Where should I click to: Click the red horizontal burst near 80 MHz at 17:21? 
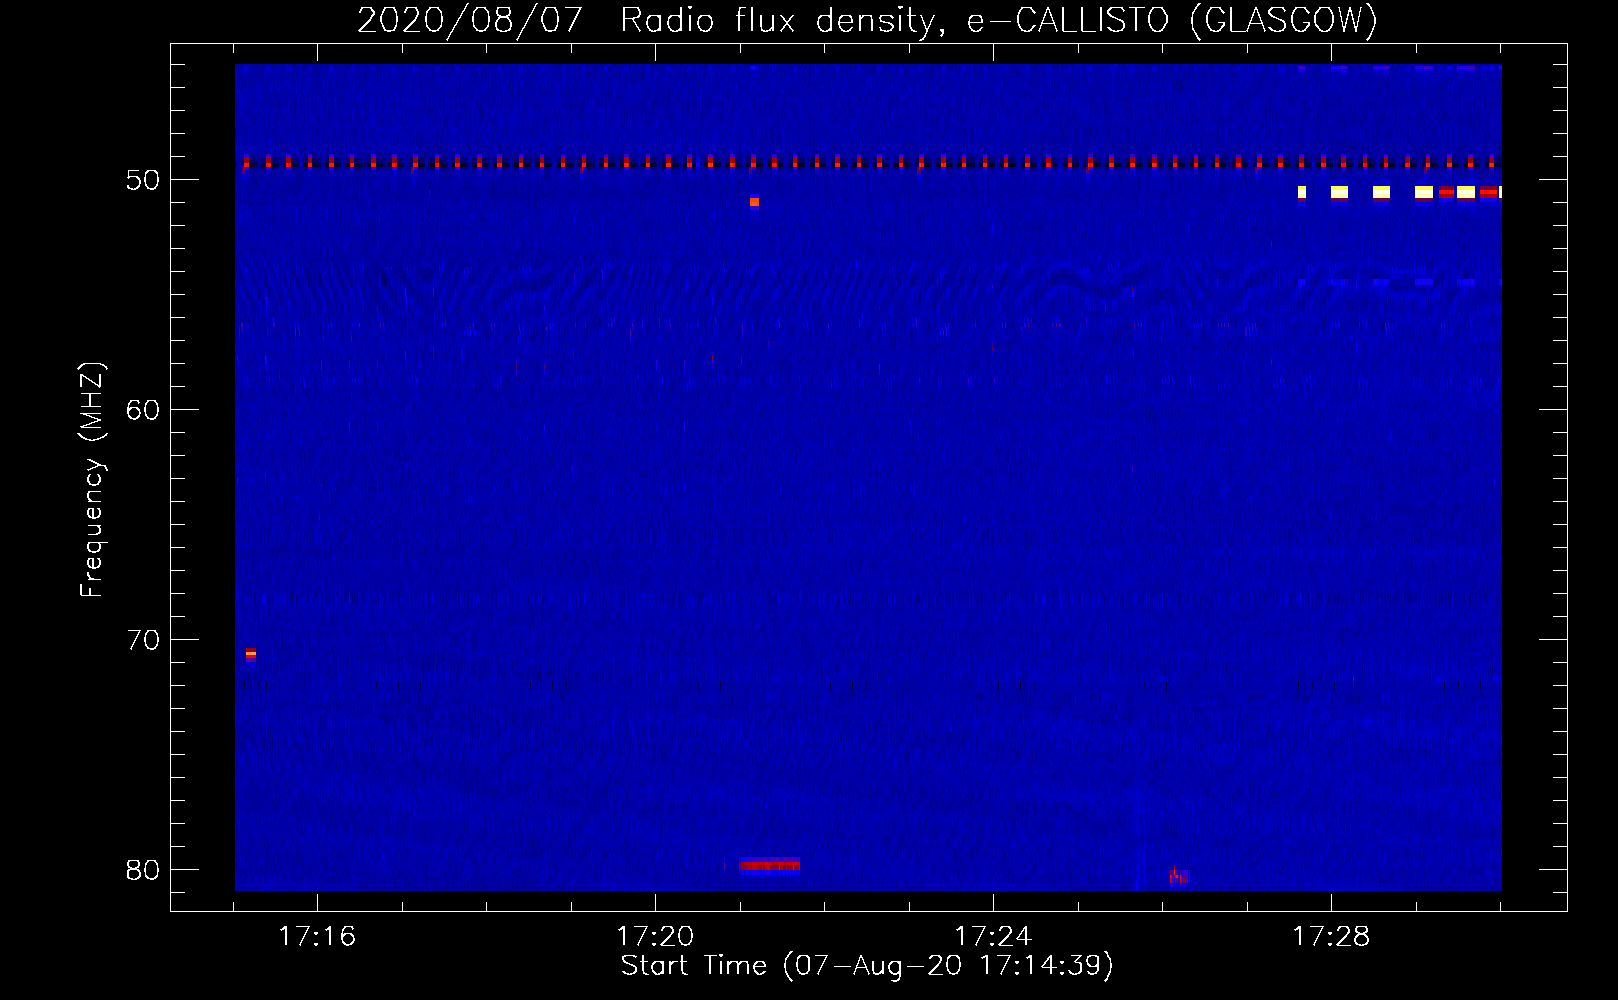coord(770,865)
